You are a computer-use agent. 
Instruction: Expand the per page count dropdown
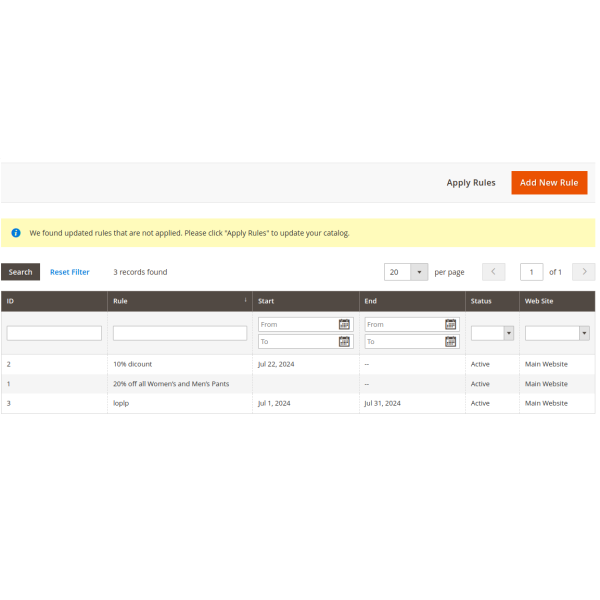click(x=419, y=272)
